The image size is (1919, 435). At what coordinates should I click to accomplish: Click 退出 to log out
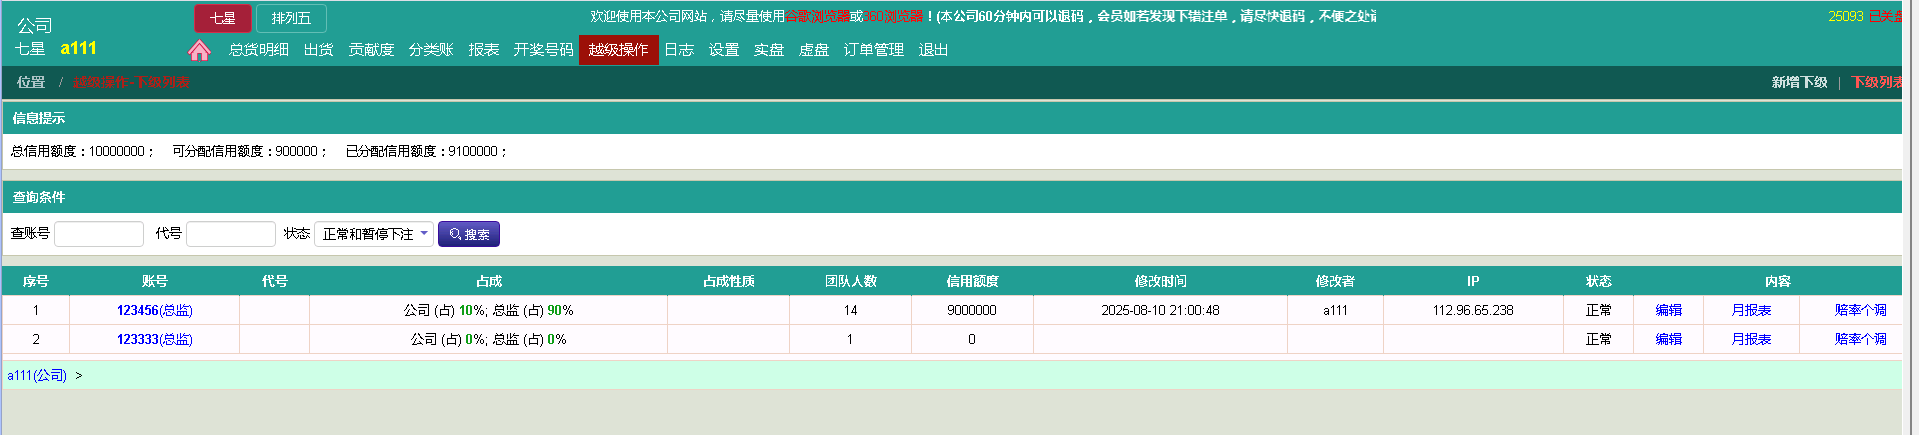point(934,50)
